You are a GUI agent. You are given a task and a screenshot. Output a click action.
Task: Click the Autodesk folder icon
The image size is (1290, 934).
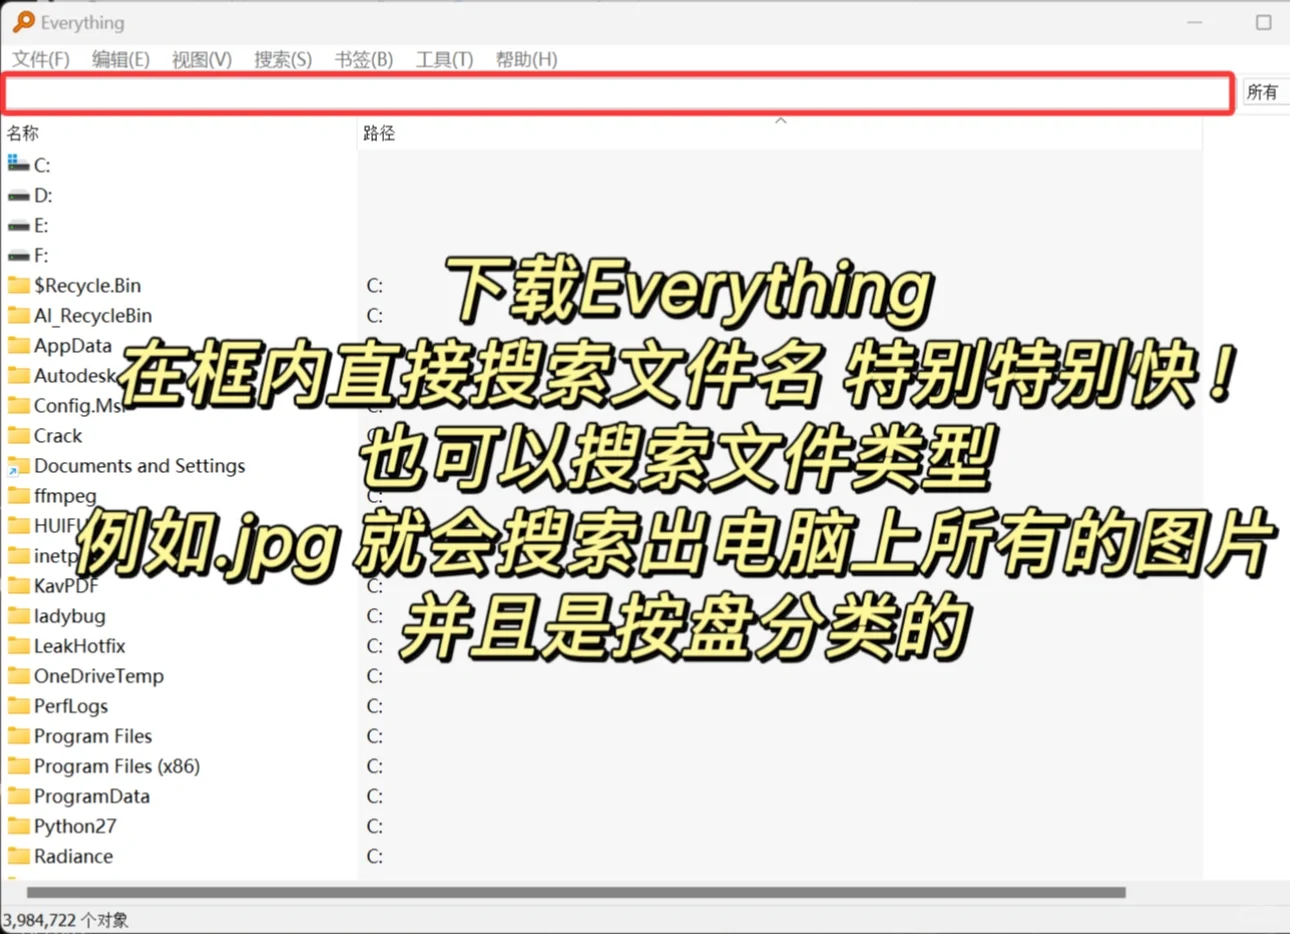coord(18,375)
